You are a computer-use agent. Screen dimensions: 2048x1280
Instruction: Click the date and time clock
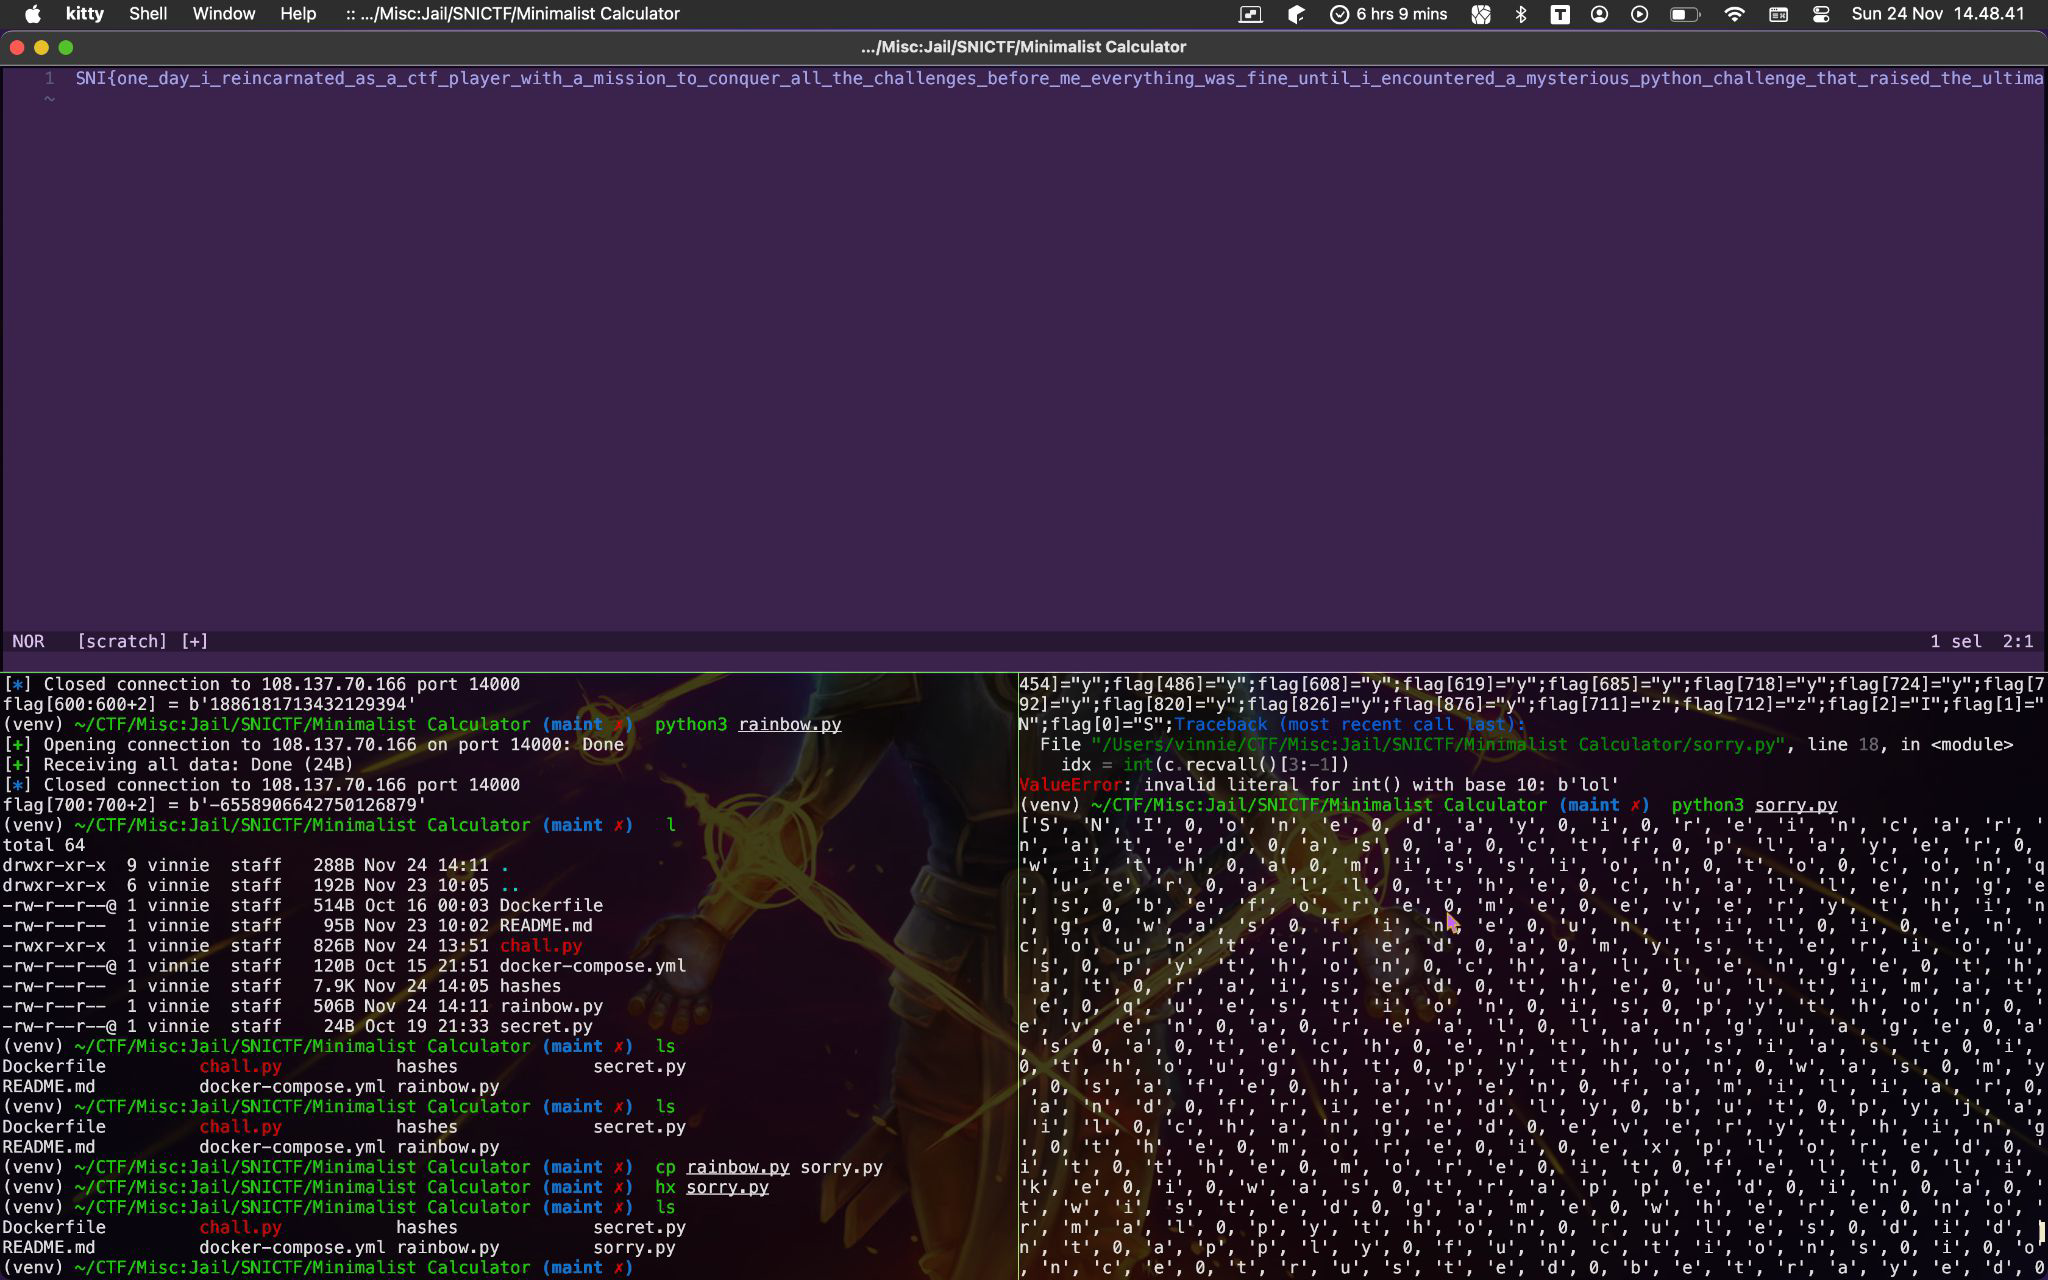1937,14
